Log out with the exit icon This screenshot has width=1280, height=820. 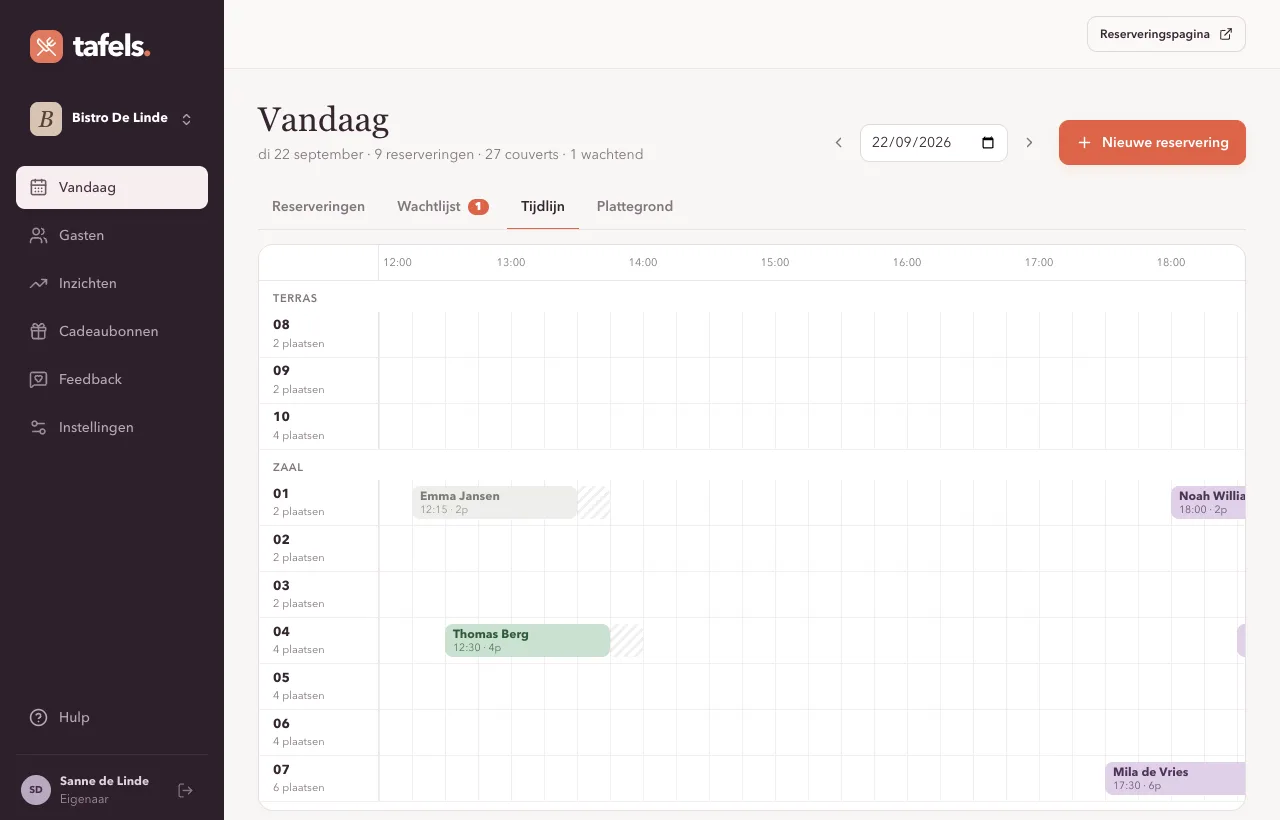click(185, 790)
